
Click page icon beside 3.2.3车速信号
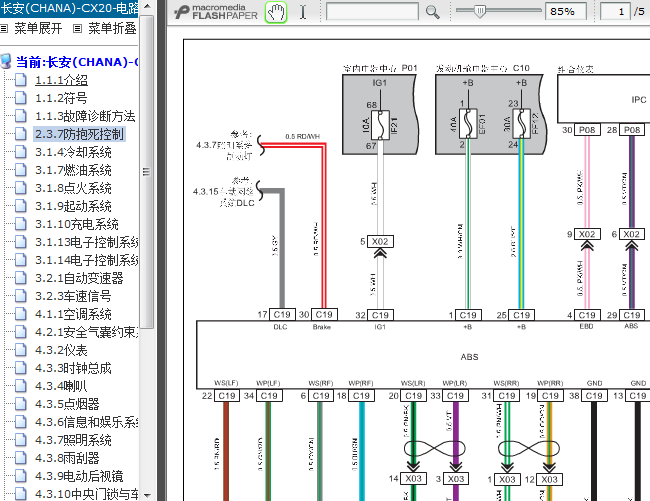tap(21, 296)
